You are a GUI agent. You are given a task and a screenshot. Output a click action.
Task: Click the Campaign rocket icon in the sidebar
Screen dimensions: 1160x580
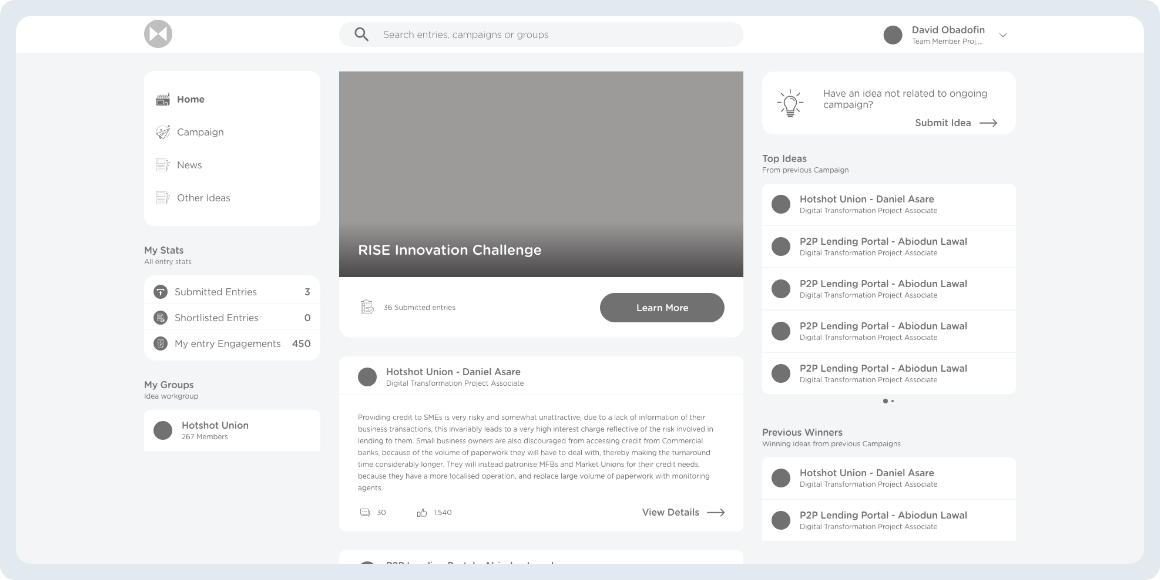pyautogui.click(x=163, y=132)
